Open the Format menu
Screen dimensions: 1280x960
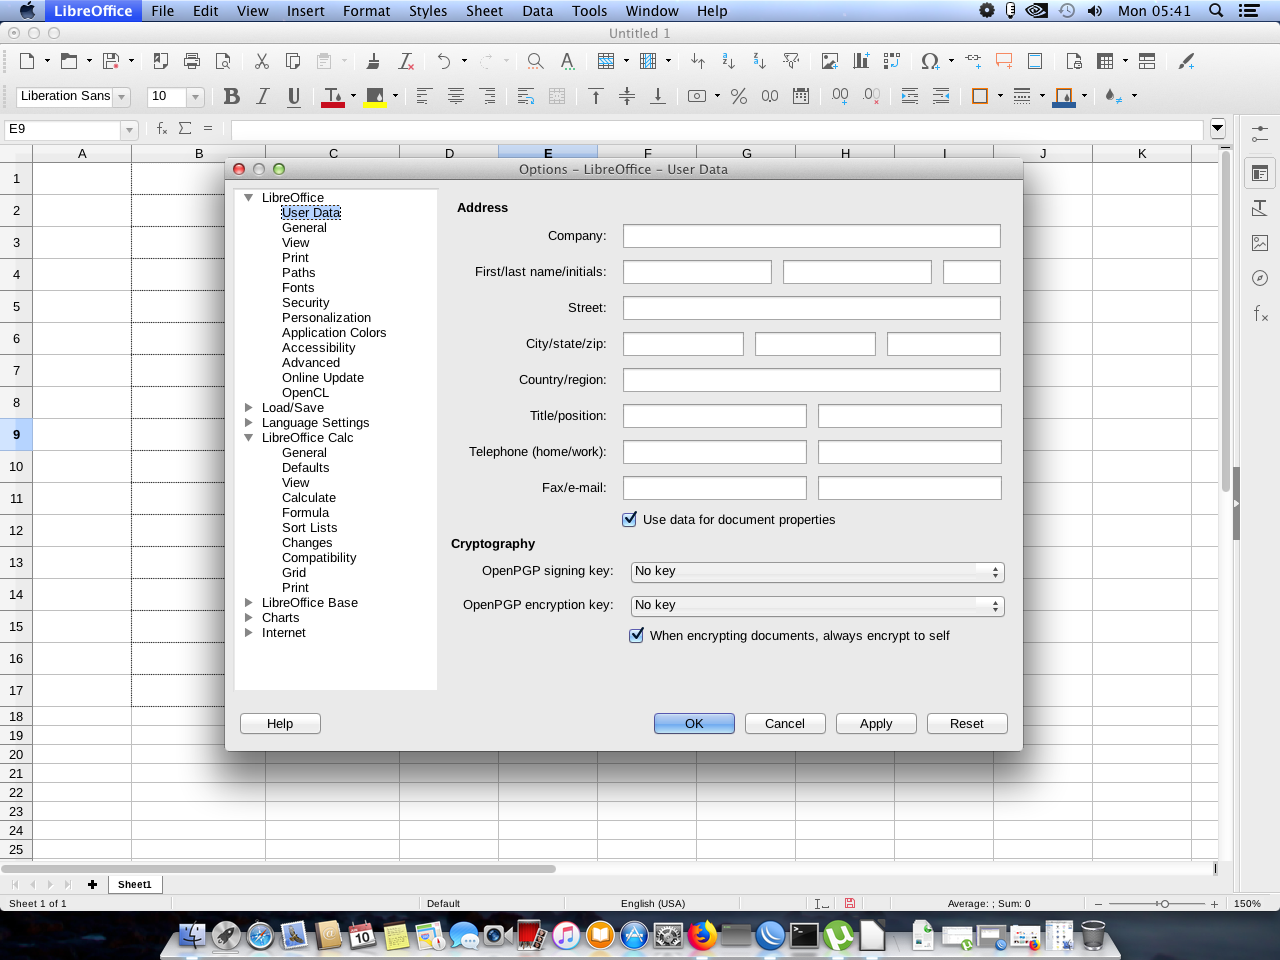[366, 11]
